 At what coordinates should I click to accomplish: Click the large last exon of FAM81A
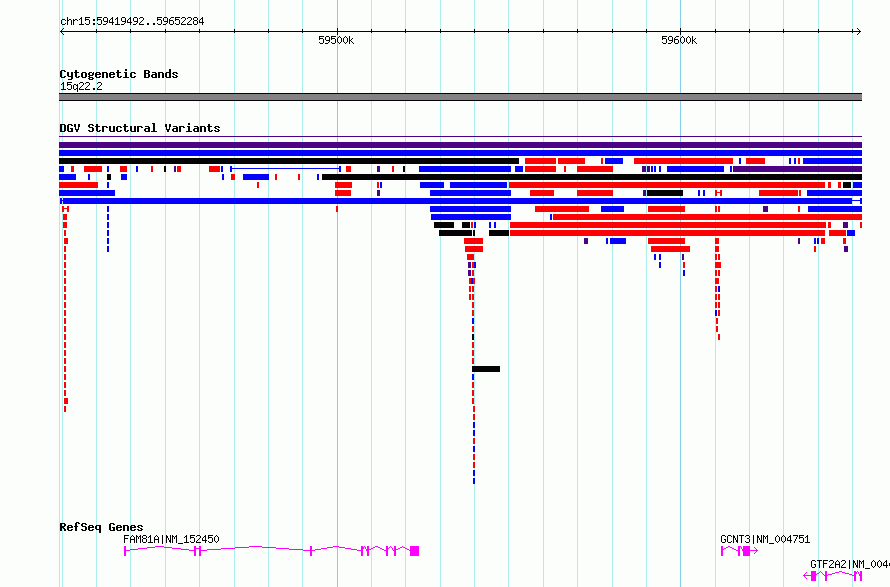point(415,551)
